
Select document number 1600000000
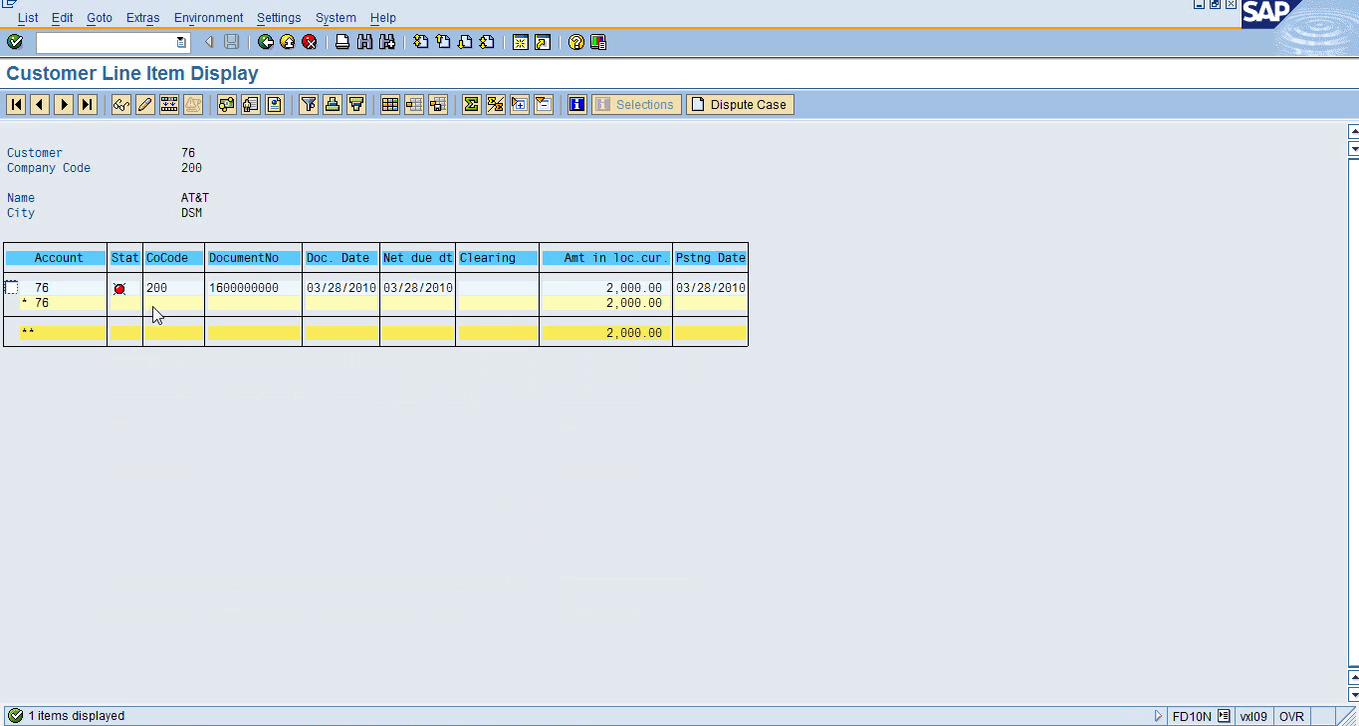pos(244,288)
